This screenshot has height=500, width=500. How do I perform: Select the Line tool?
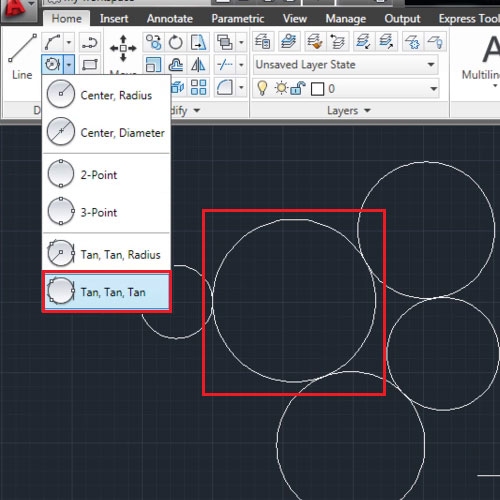click(x=22, y=56)
